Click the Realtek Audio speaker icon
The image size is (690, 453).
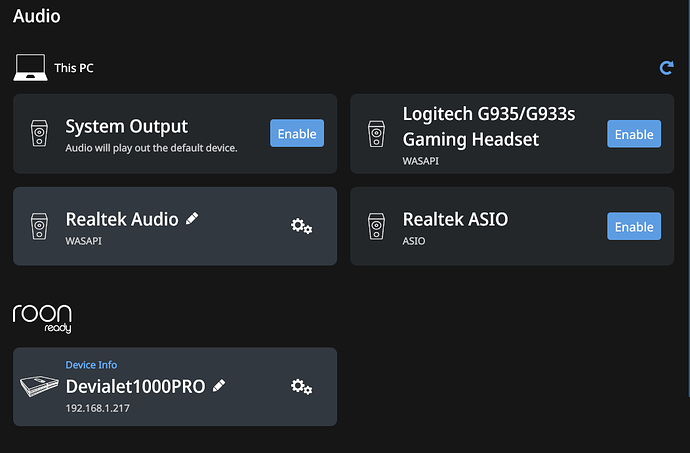[39, 226]
